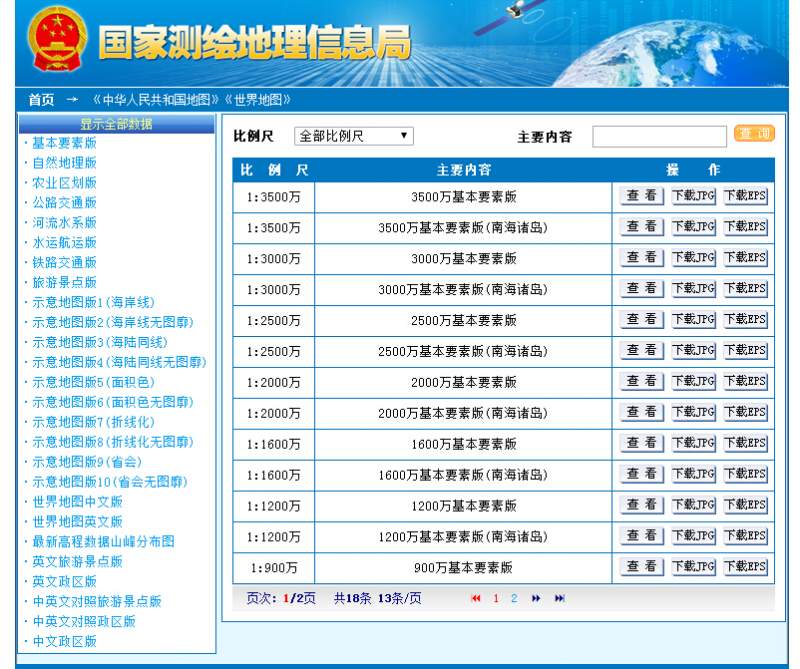View the 3000万基本要素版 map
The width and height of the screenshot is (800, 669).
(x=642, y=258)
